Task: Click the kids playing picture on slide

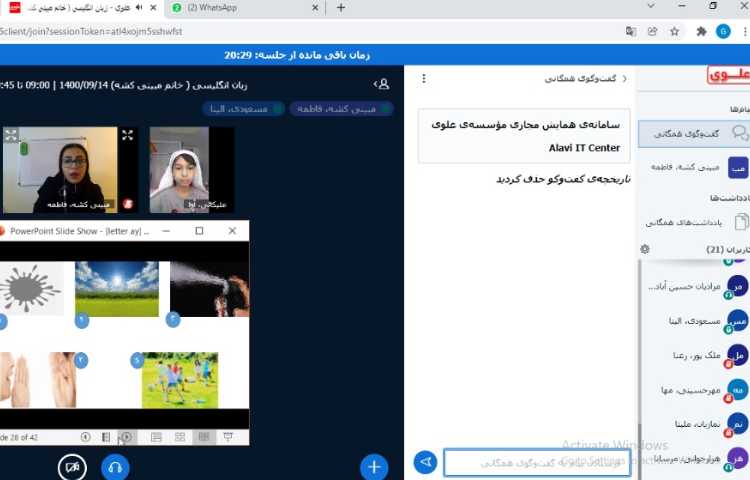Action: click(180, 380)
